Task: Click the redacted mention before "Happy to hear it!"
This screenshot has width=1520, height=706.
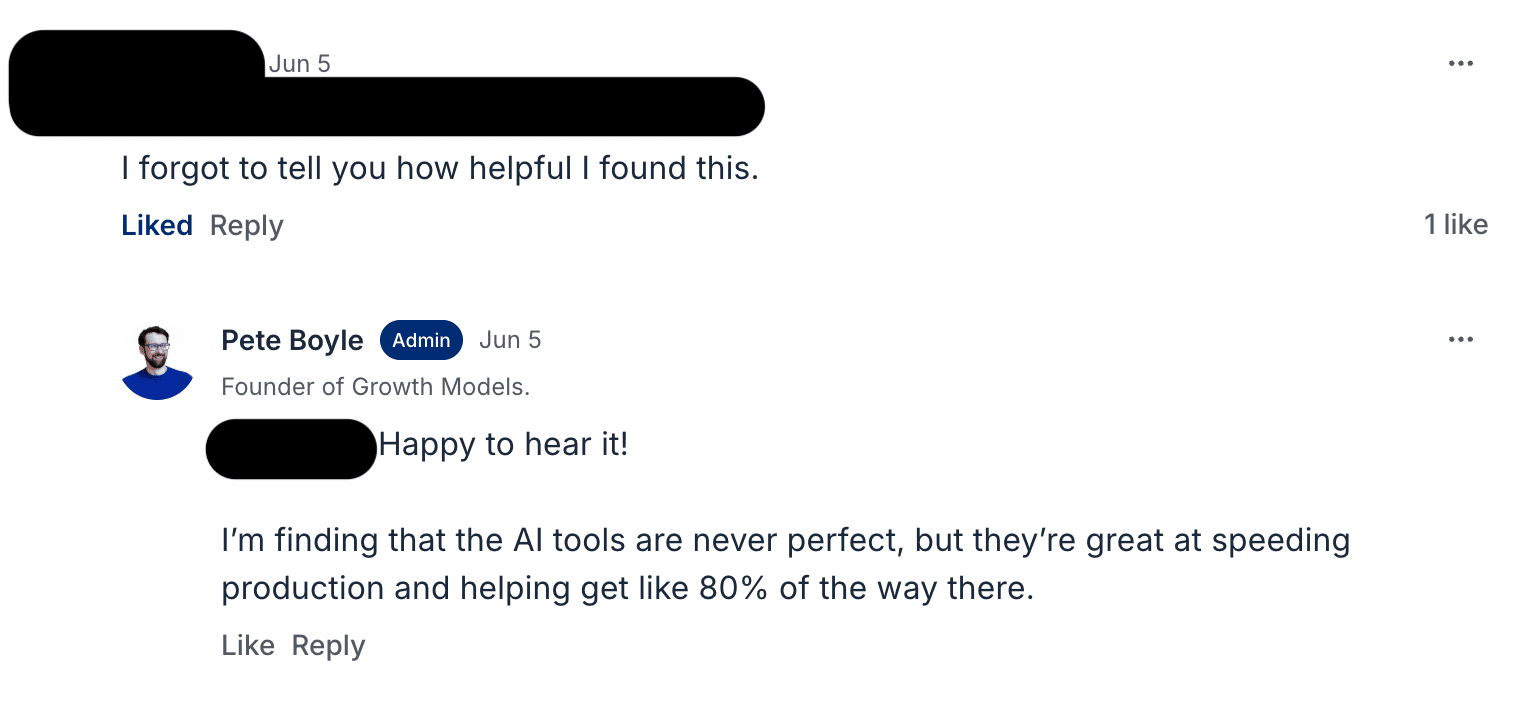Action: [291, 449]
